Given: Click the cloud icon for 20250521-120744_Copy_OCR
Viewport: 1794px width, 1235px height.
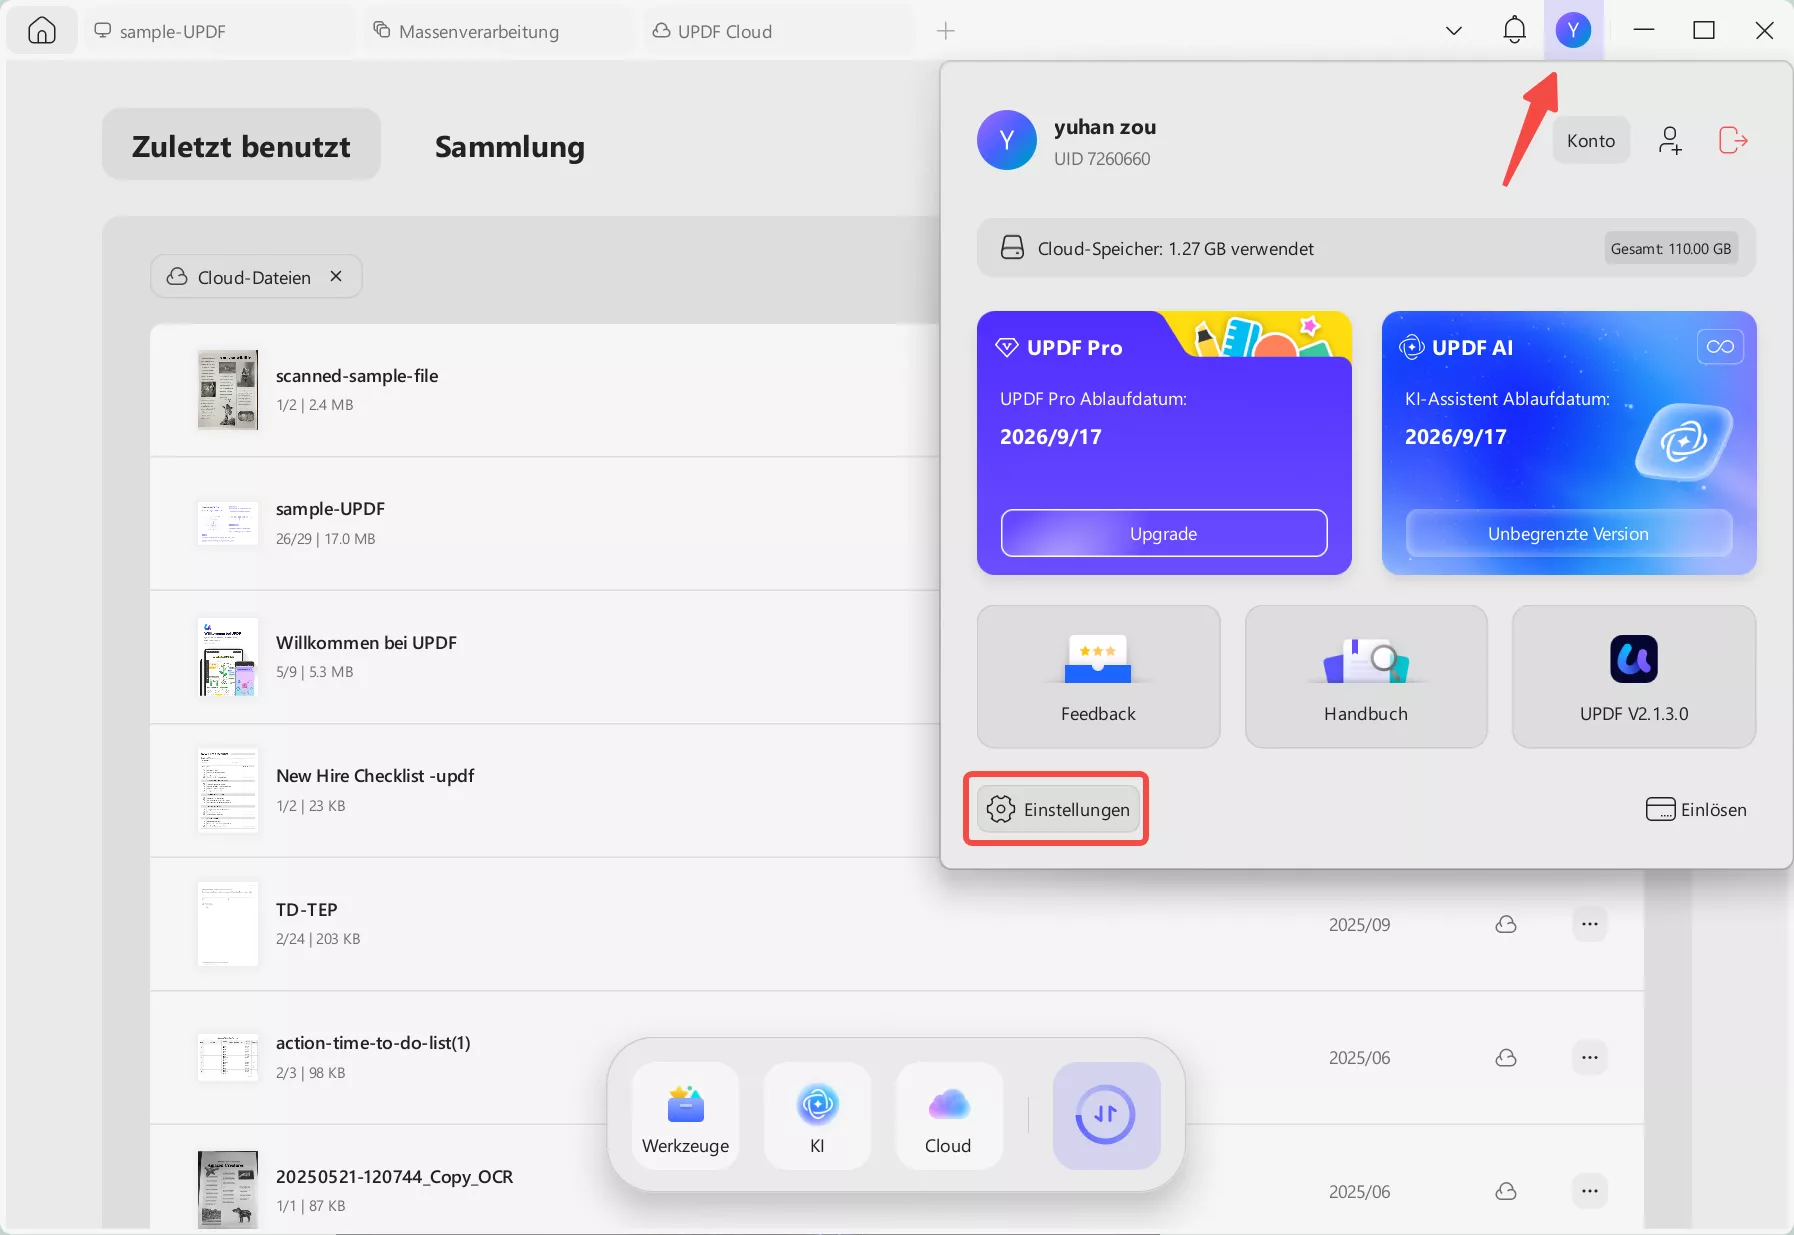Looking at the screenshot, I should tap(1506, 1191).
